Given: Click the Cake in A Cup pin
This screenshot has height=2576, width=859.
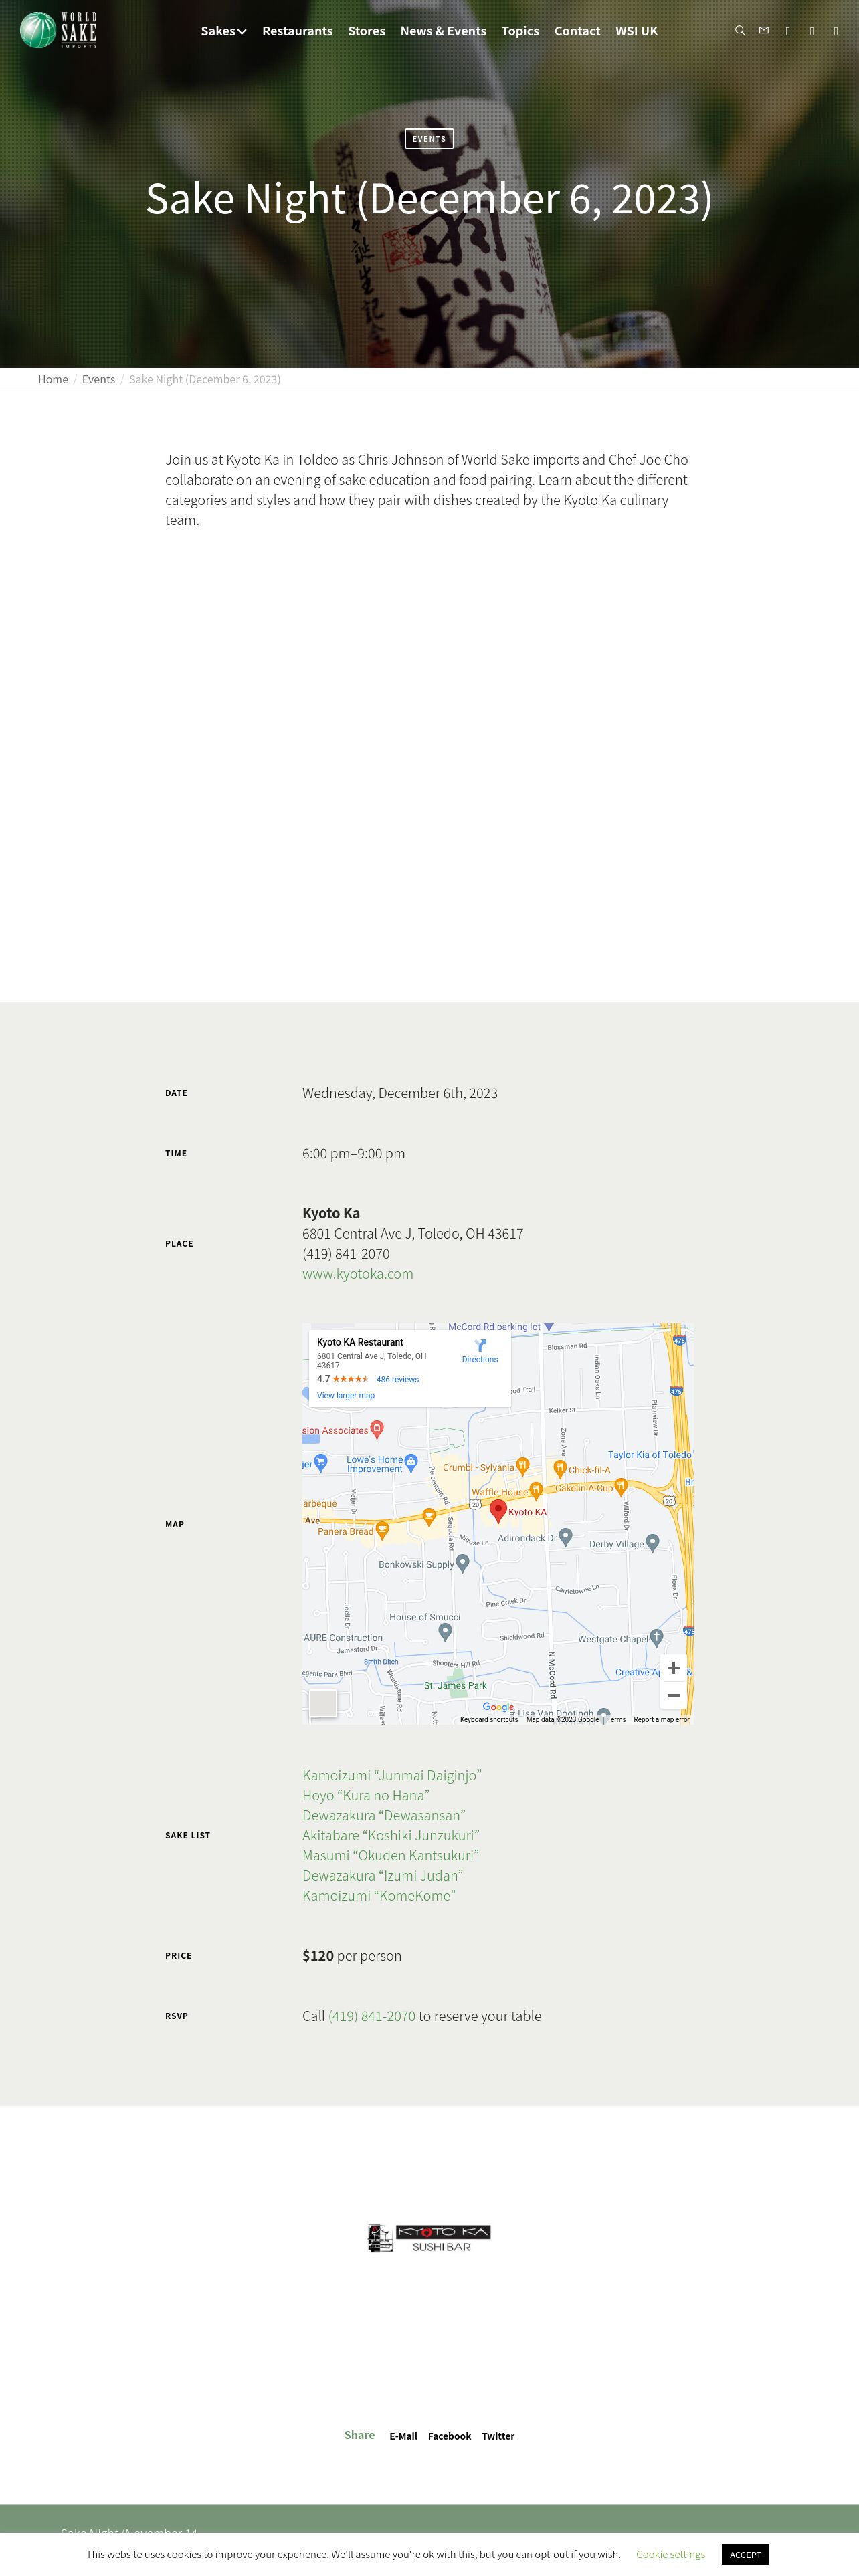Looking at the screenshot, I should click(x=620, y=1486).
